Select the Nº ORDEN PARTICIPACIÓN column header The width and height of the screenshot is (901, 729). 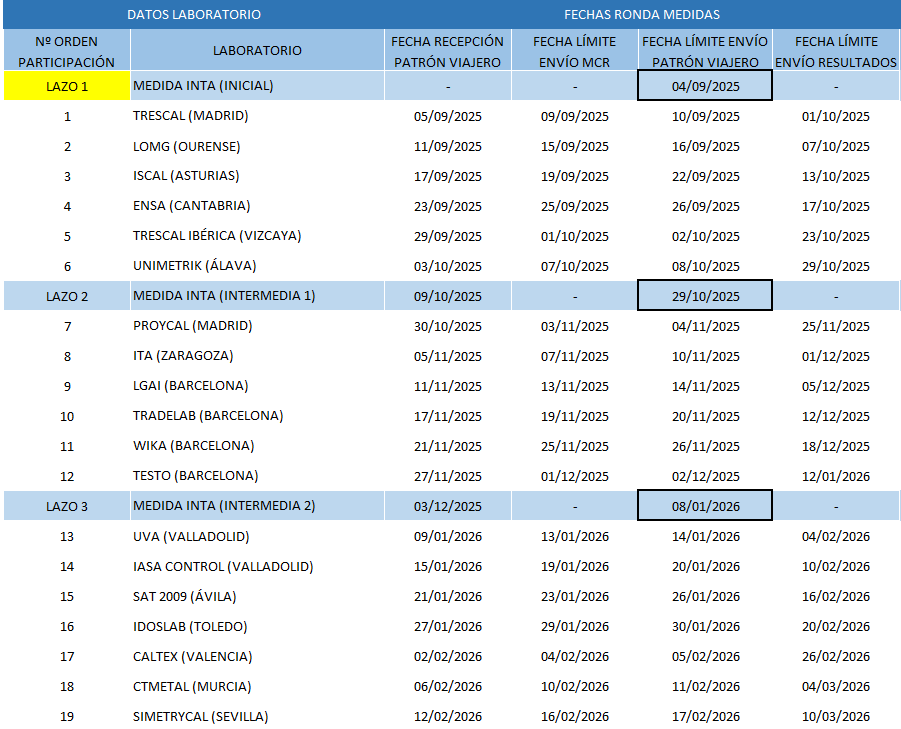click(x=67, y=51)
